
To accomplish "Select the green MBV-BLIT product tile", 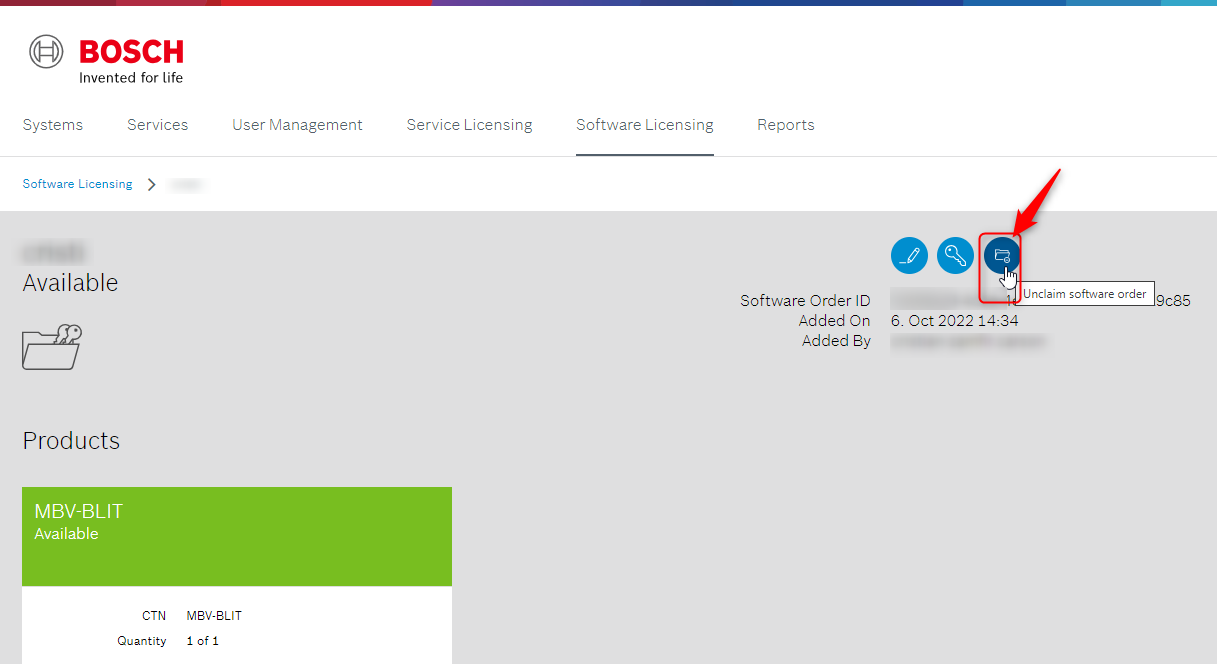I will (237, 536).
